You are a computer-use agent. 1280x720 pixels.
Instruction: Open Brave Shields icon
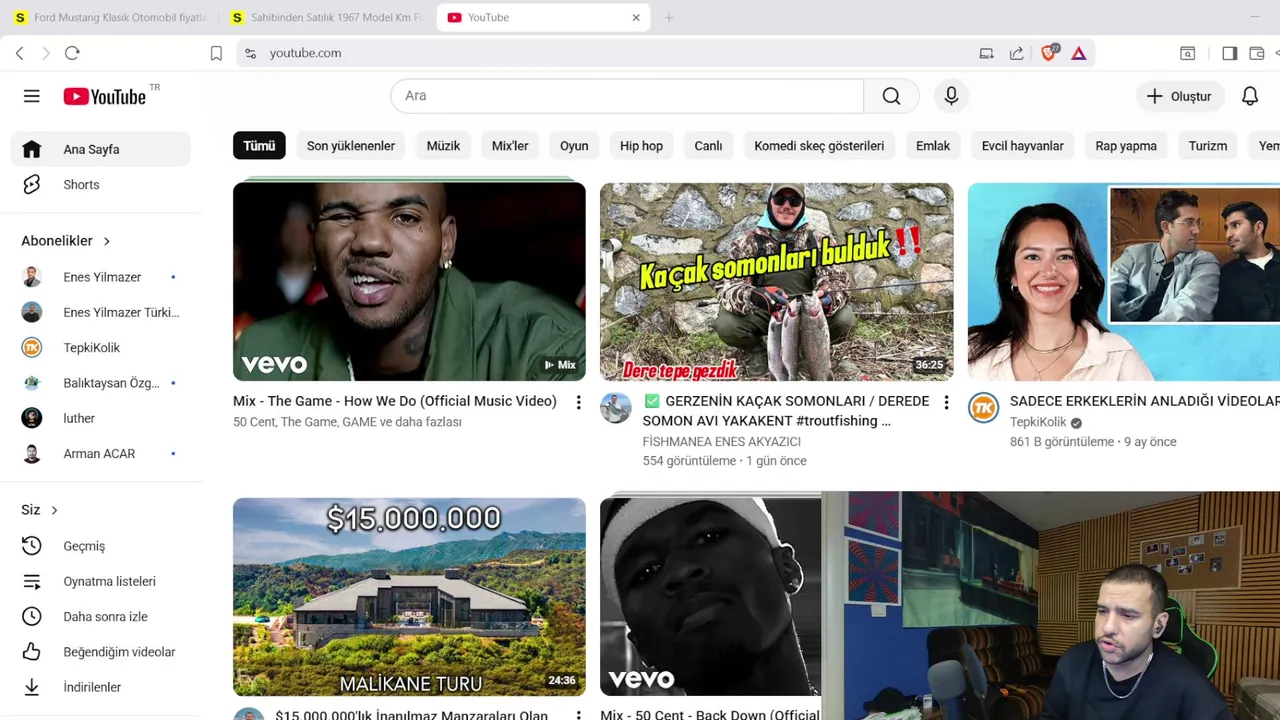1048,53
